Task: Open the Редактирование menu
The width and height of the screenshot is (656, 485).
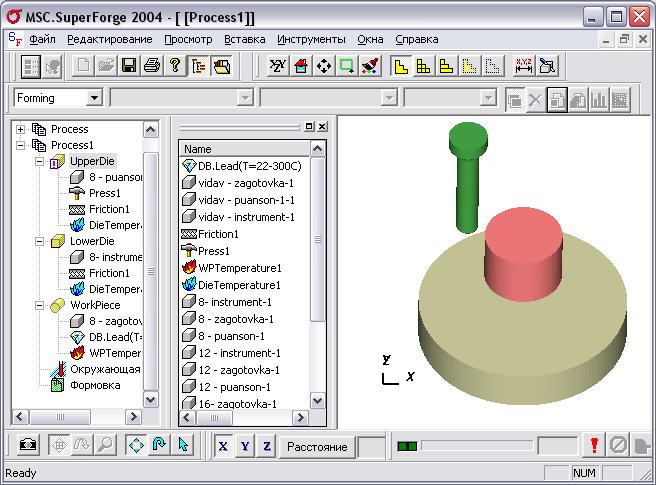Action: (110, 39)
